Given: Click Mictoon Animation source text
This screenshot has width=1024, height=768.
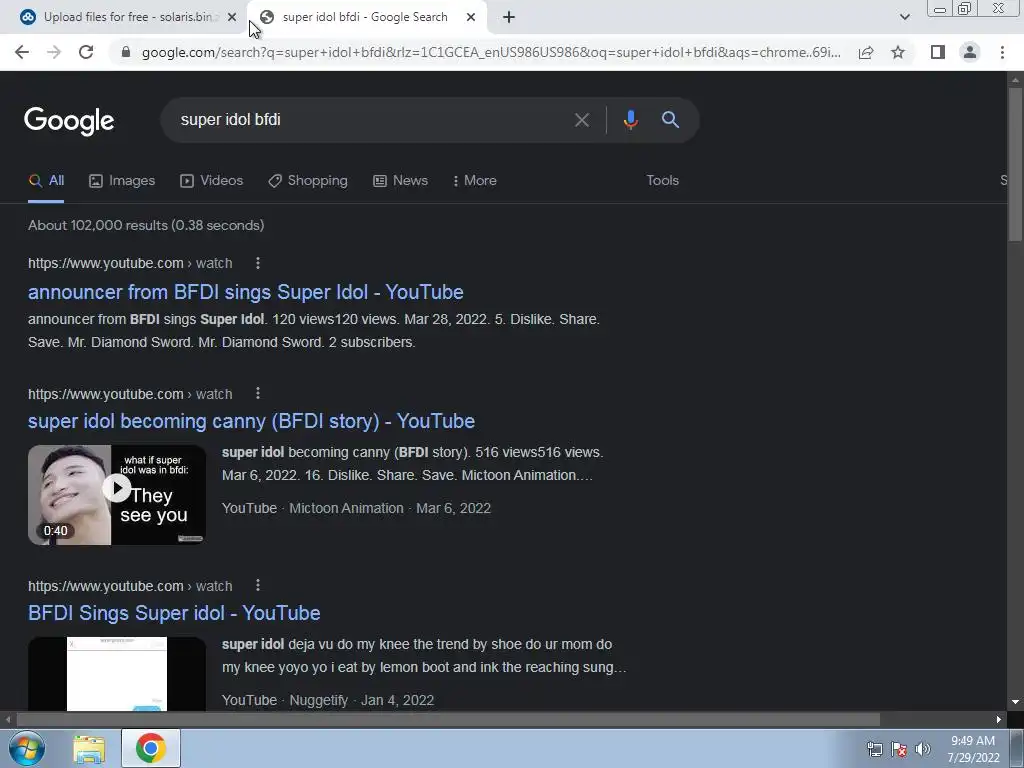Looking at the screenshot, I should click(x=346, y=508).
